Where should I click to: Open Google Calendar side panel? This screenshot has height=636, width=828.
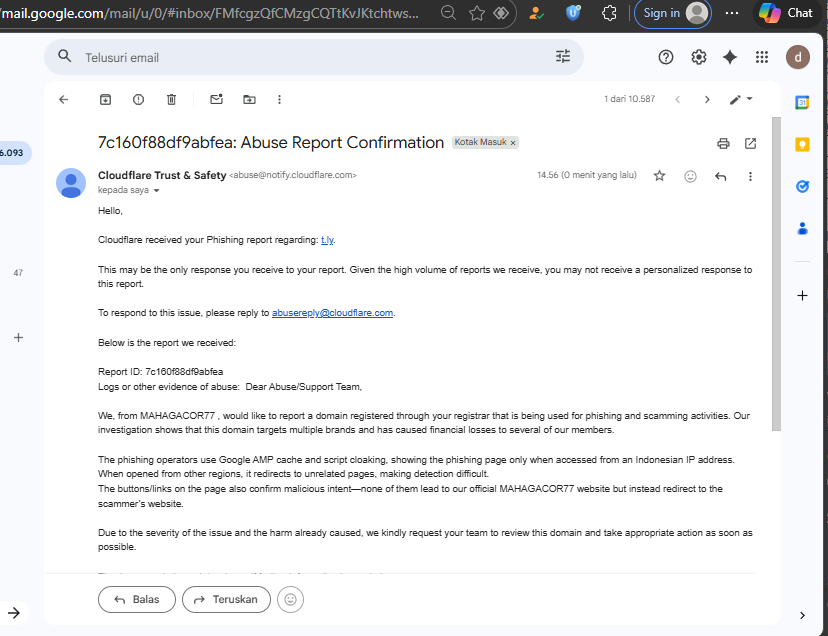tap(802, 102)
